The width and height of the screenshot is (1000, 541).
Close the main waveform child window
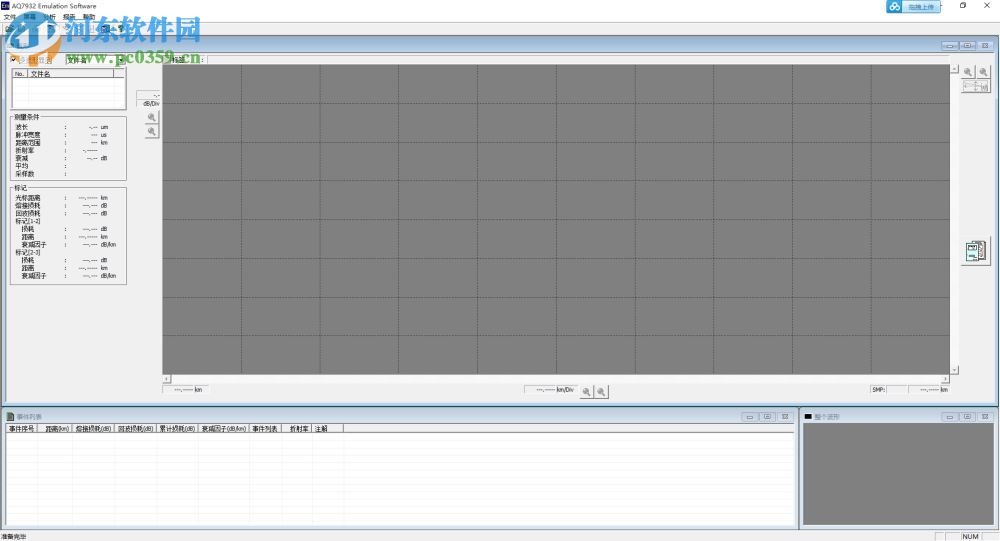(x=985, y=46)
